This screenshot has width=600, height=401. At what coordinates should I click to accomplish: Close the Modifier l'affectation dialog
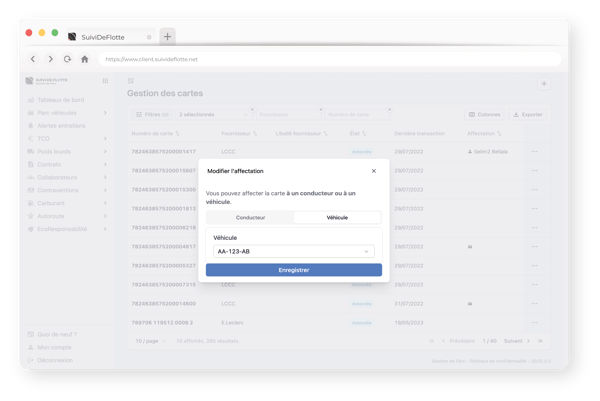pyautogui.click(x=374, y=171)
